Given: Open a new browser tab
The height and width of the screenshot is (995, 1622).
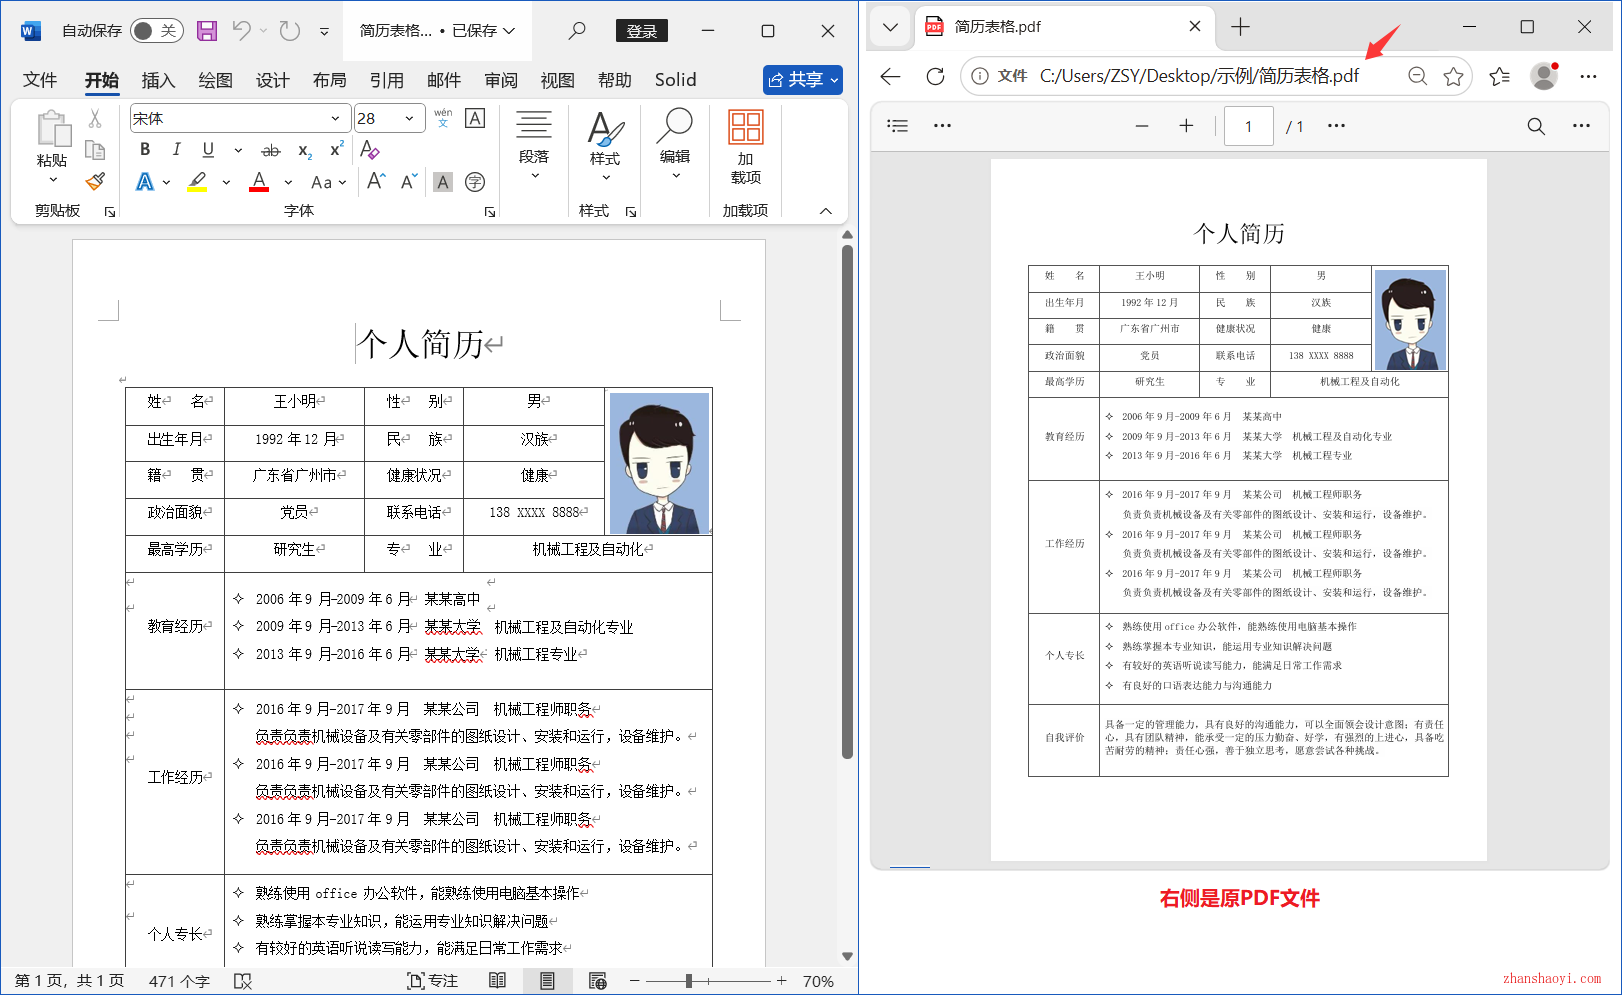Looking at the screenshot, I should click(x=1240, y=27).
